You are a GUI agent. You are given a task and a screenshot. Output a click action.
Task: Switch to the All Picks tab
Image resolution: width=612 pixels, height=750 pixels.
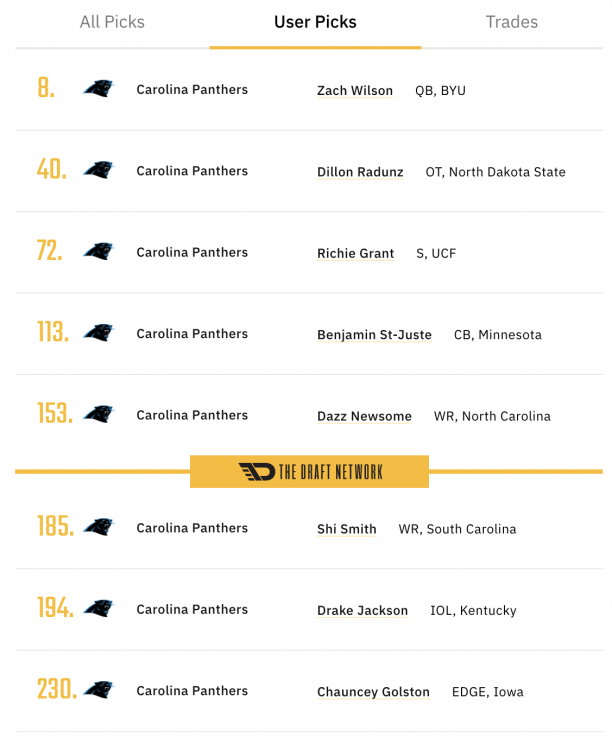112,22
